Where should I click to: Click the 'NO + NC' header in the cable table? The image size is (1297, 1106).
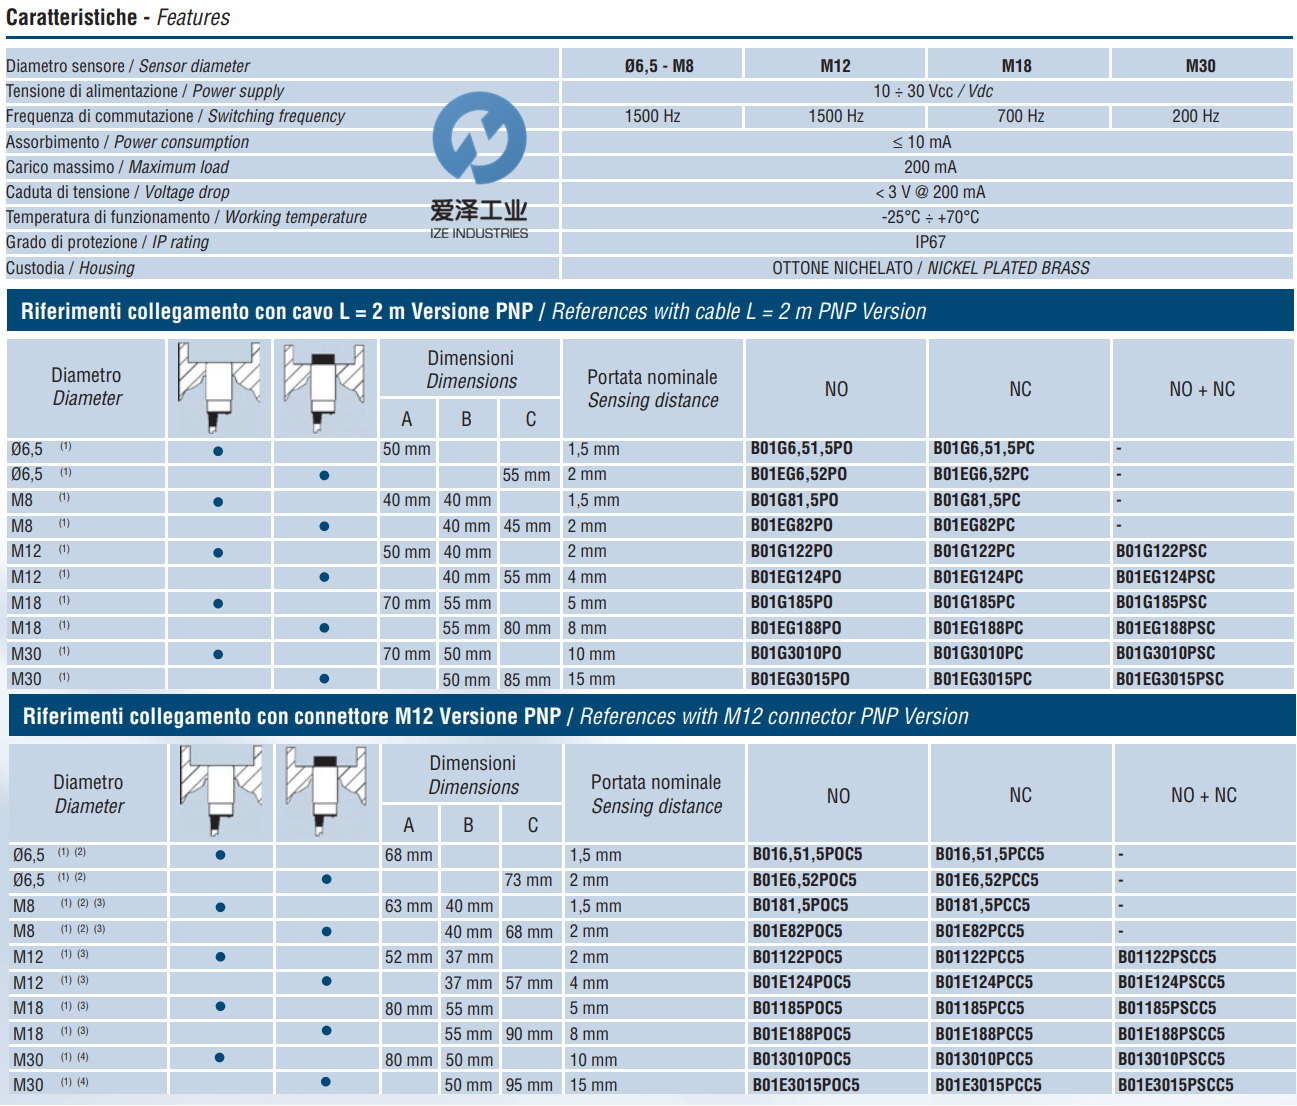(1202, 389)
